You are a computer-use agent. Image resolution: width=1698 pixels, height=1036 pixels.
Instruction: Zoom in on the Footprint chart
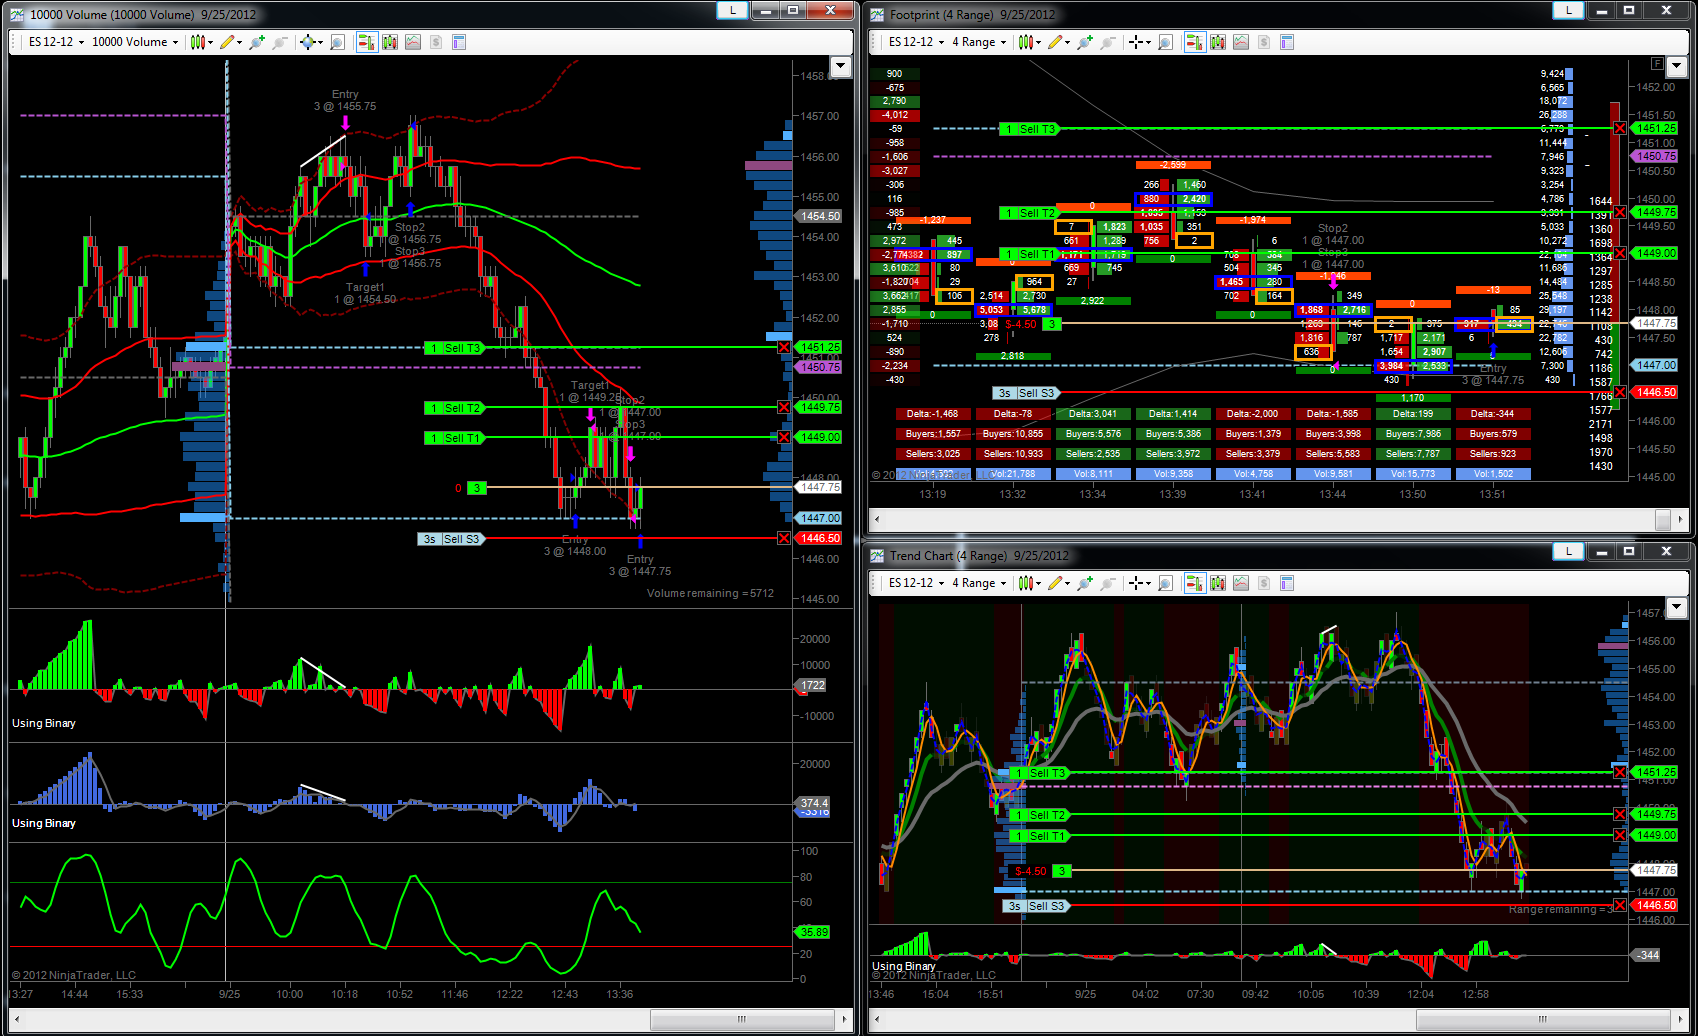pyautogui.click(x=1085, y=42)
